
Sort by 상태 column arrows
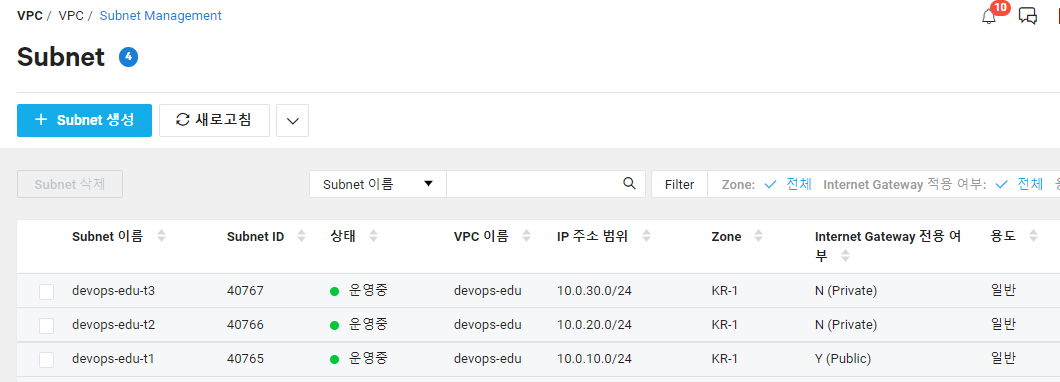[373, 236]
